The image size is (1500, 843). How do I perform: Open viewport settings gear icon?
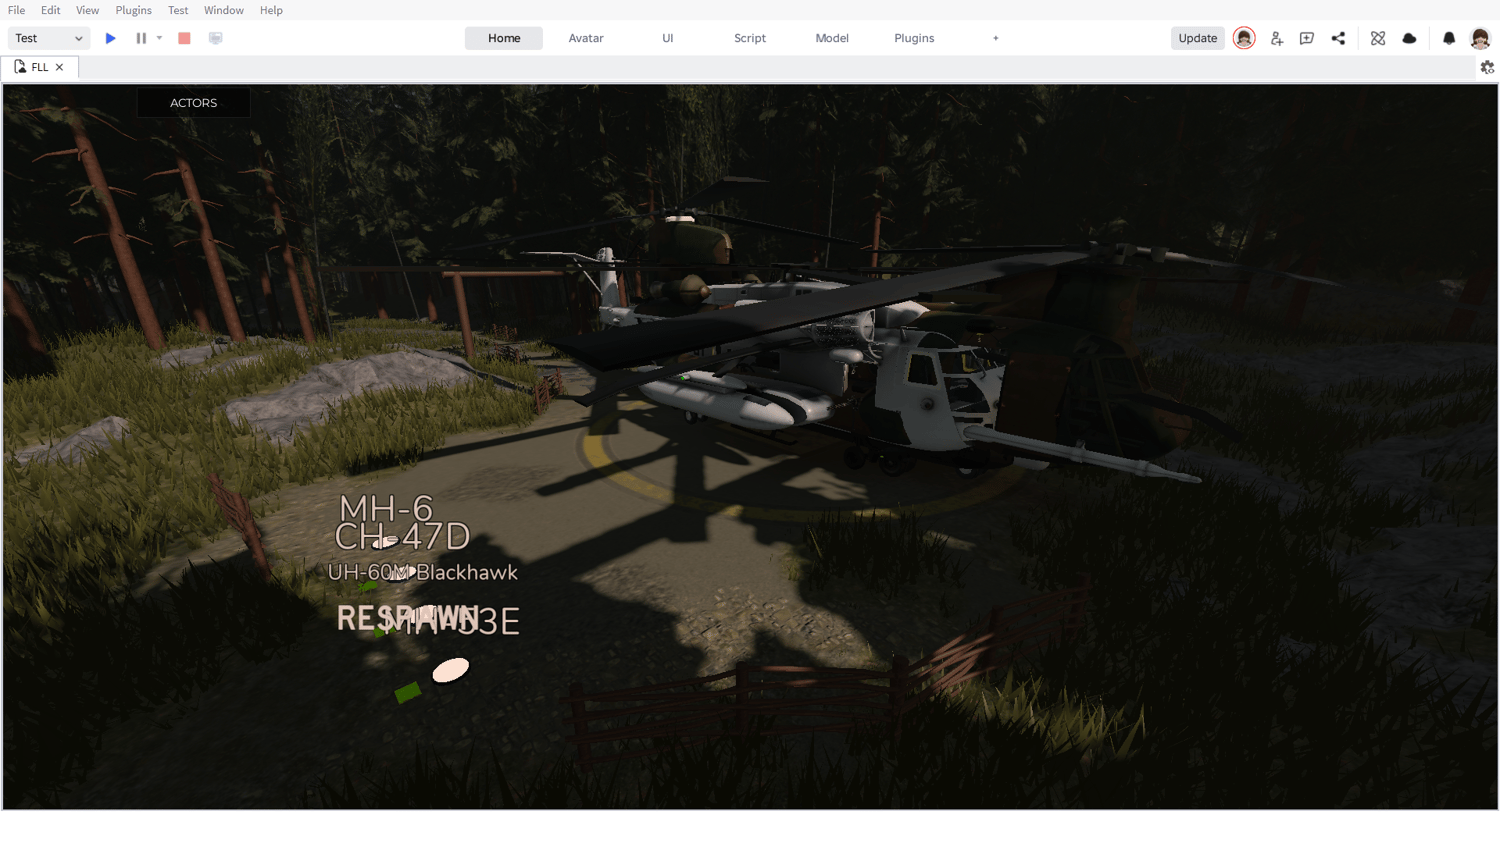tap(1487, 67)
